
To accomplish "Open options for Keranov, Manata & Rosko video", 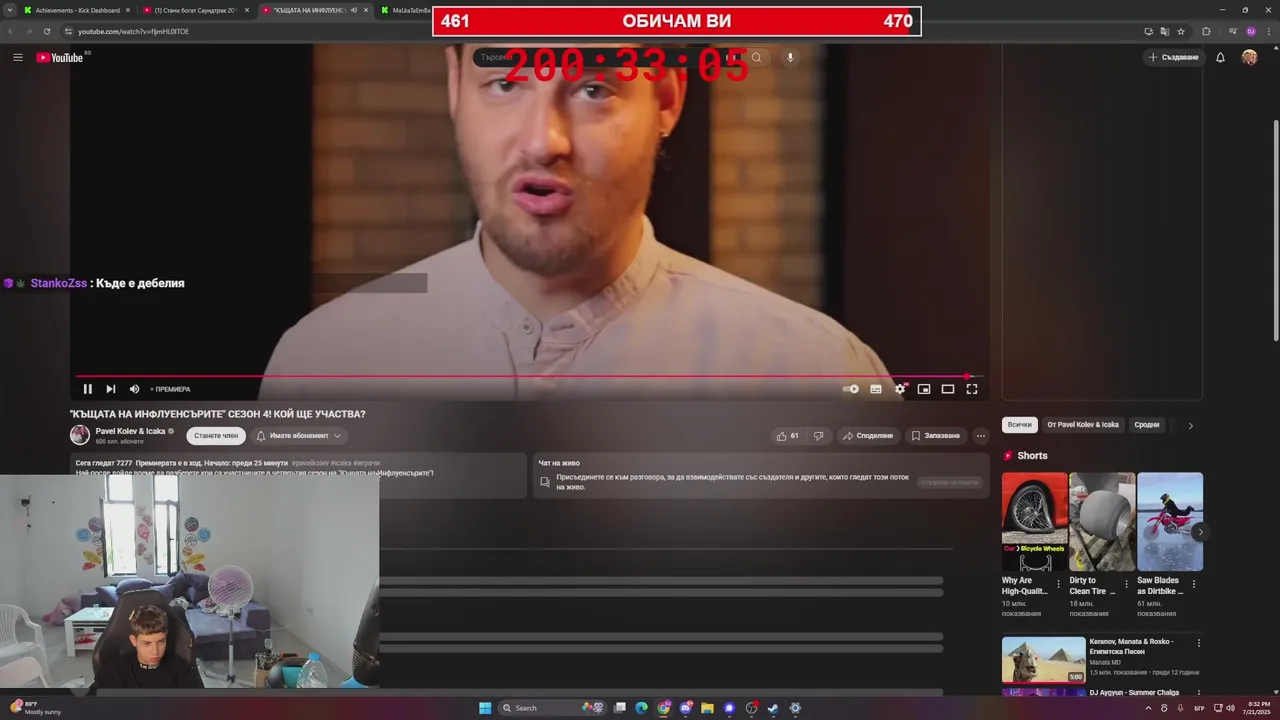I will [1199, 643].
